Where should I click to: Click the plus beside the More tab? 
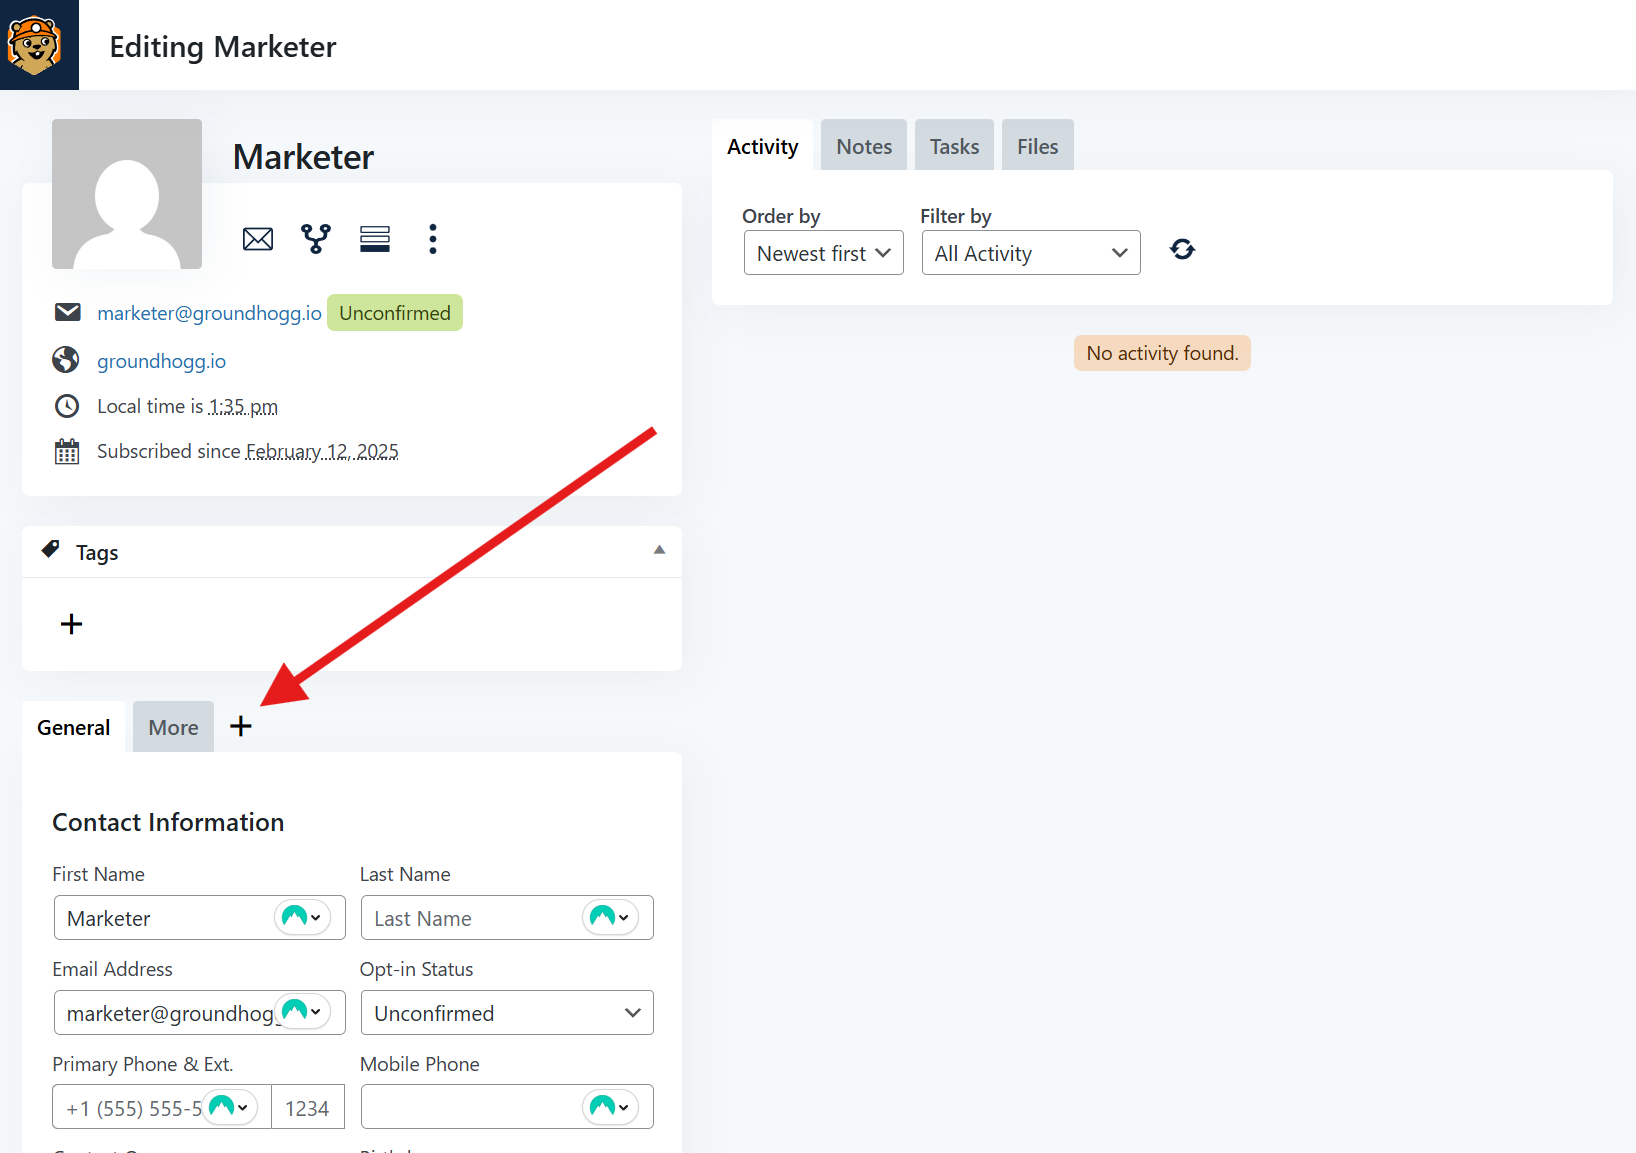[241, 726]
